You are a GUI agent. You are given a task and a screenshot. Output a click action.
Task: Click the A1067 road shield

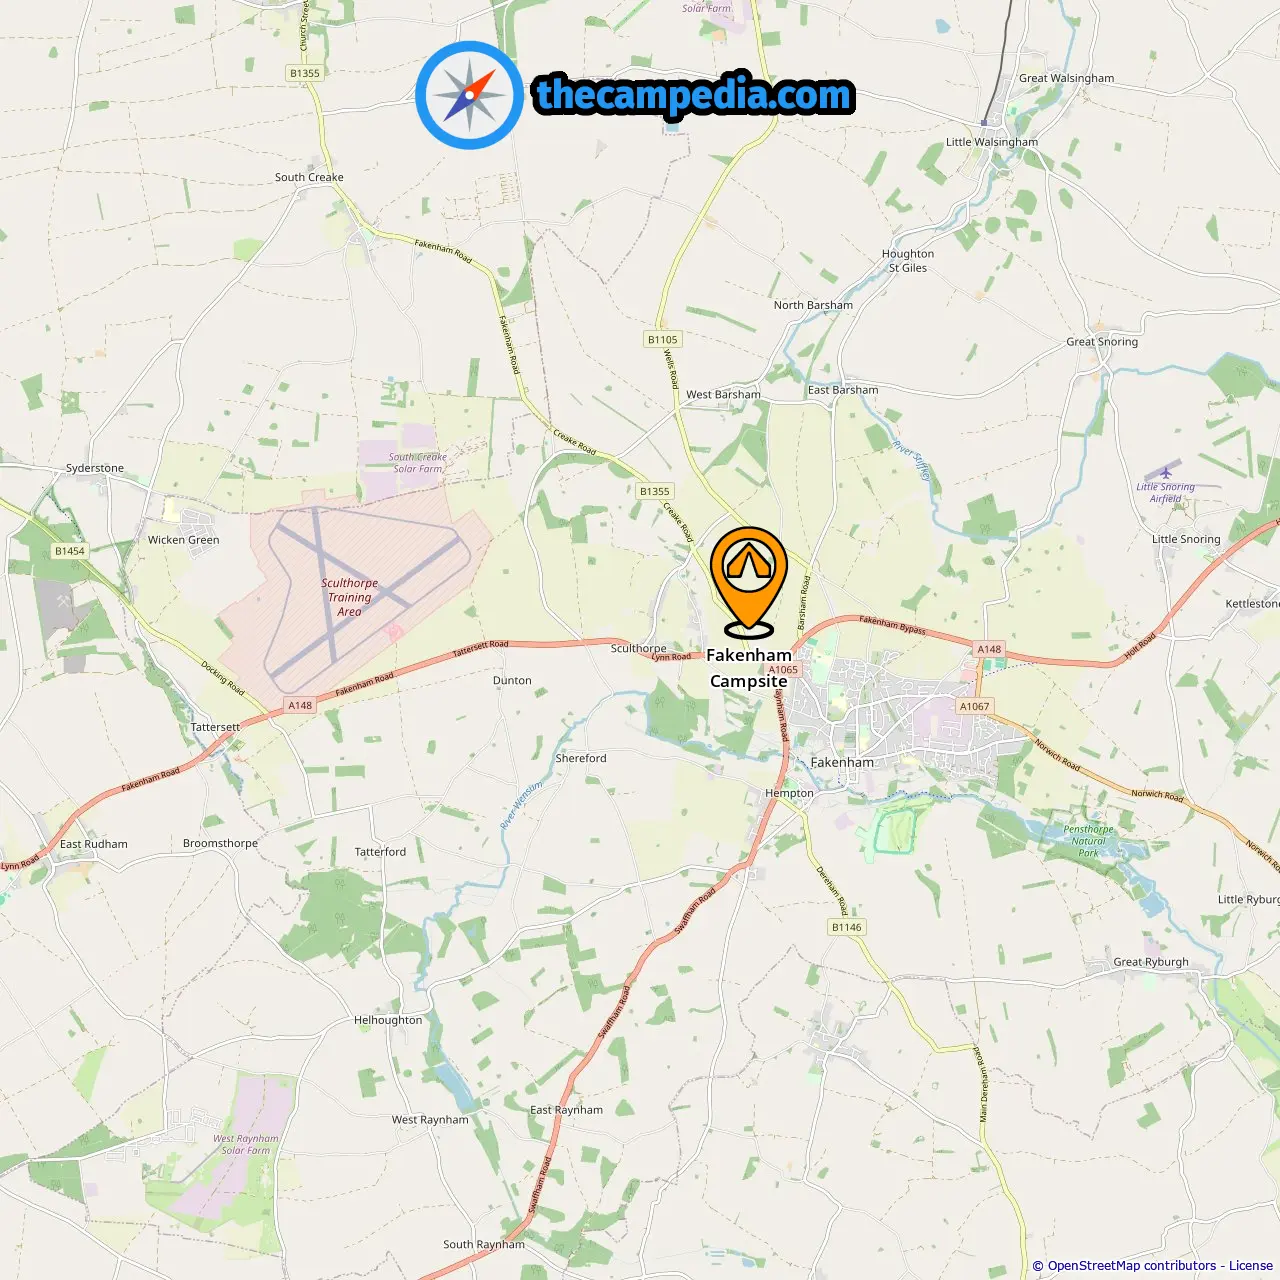[975, 706]
